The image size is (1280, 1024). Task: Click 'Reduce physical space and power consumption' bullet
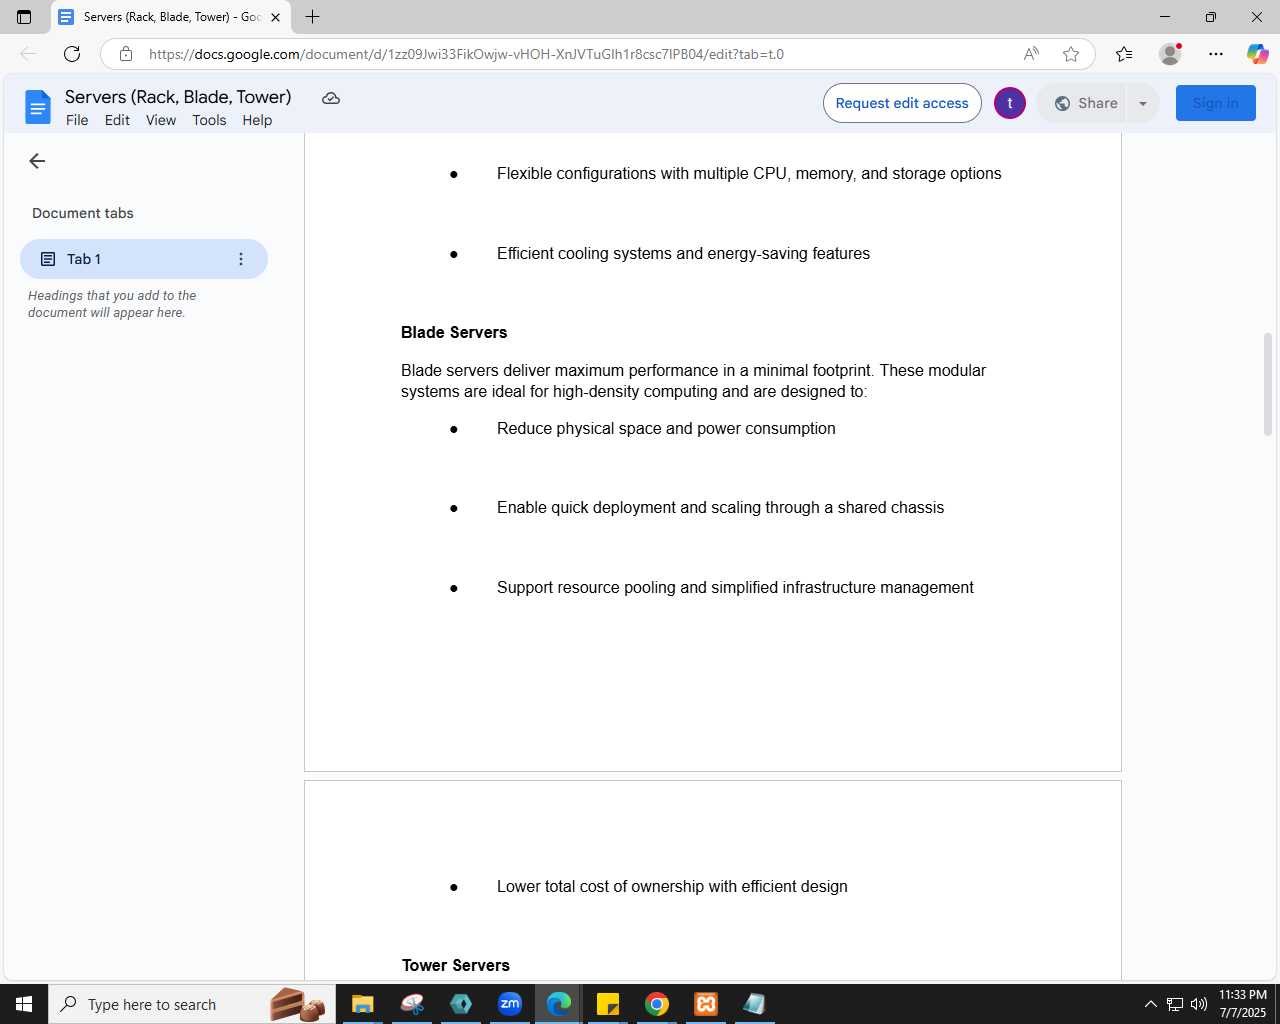pos(666,428)
